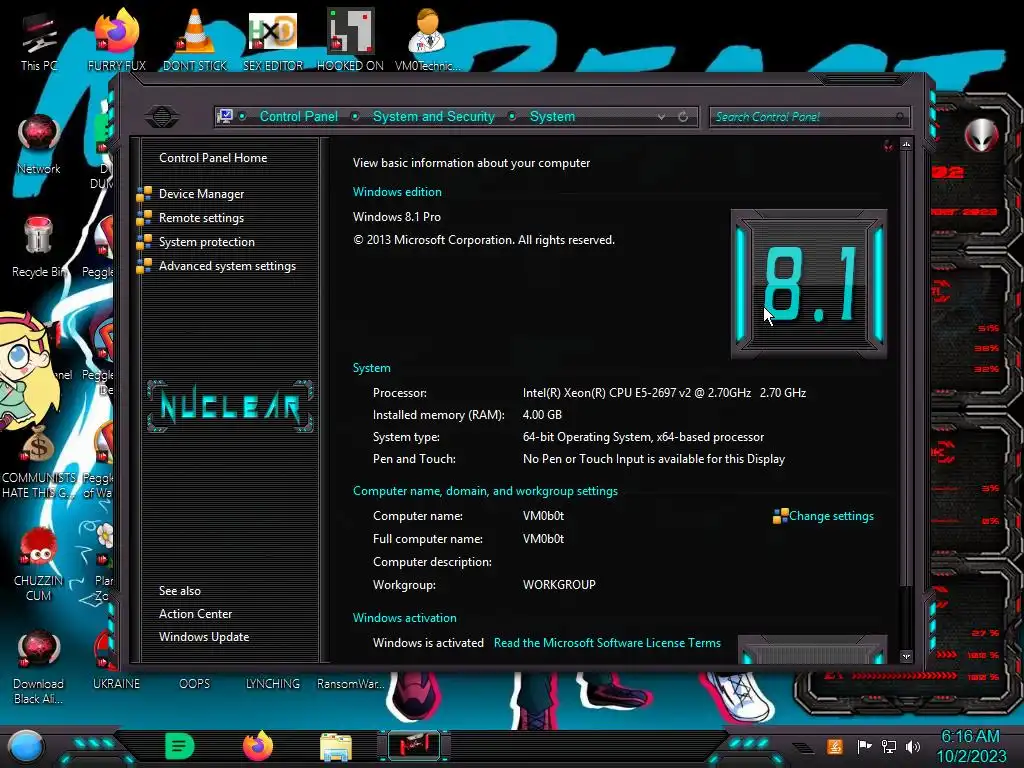Launch Firefox from the taskbar
1024x768 pixels.
coord(257,746)
